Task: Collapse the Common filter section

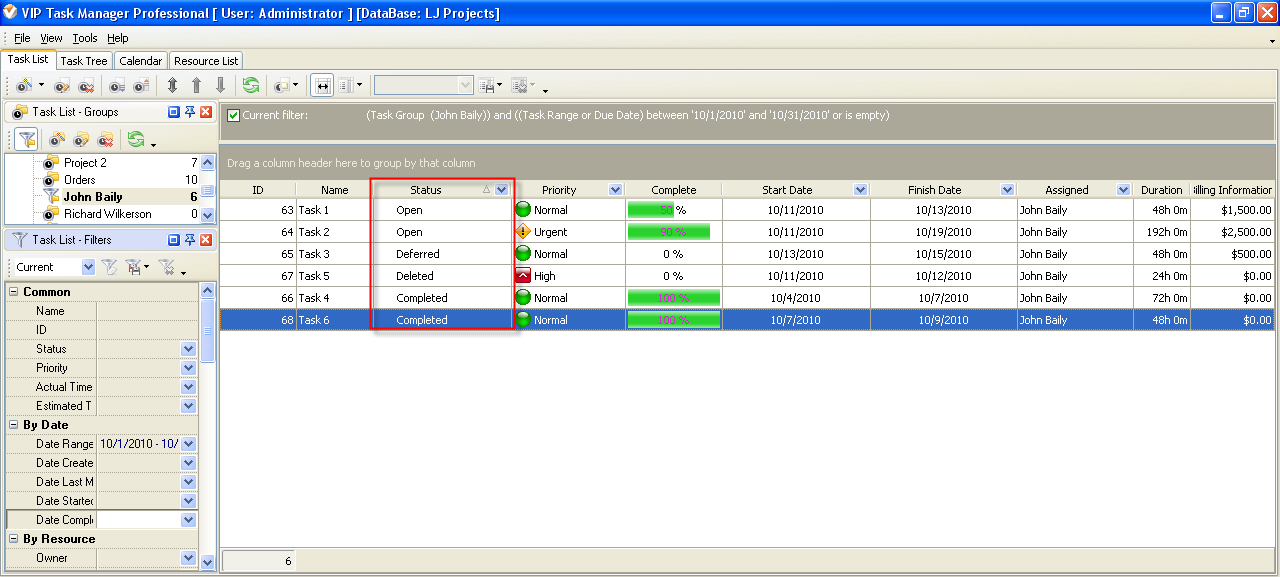Action: (14, 292)
